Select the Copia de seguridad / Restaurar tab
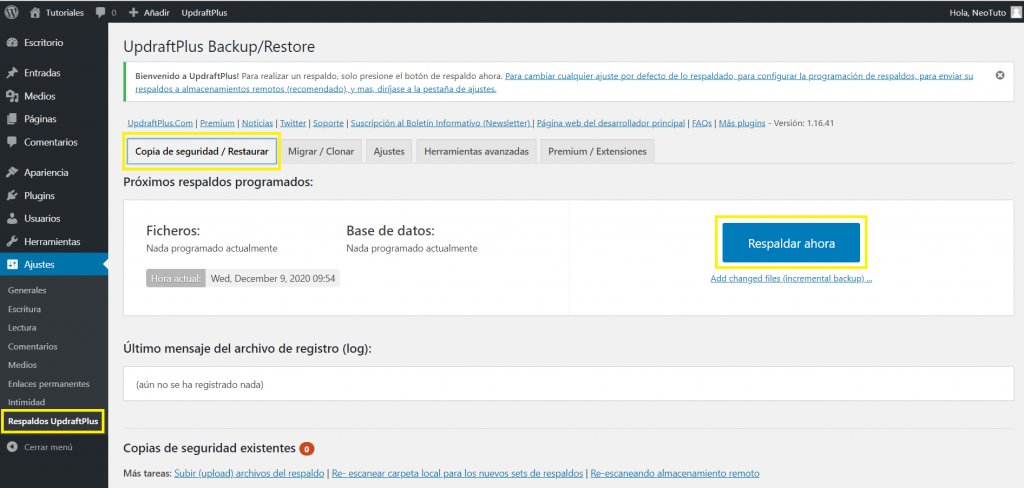Viewport: 1024px width, 488px height. 202,151
